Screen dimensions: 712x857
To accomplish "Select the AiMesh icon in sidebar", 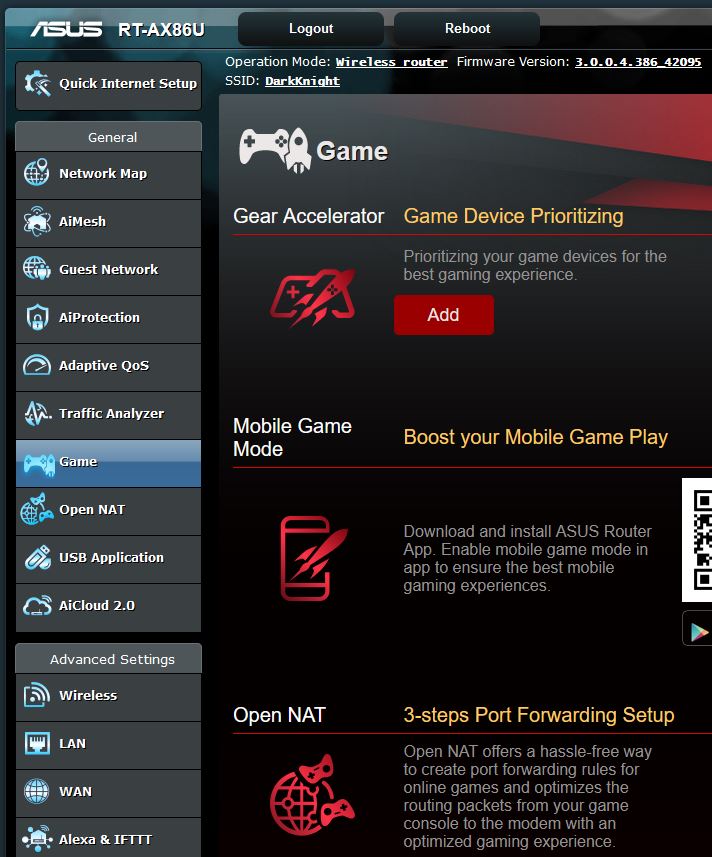I will click(37, 221).
